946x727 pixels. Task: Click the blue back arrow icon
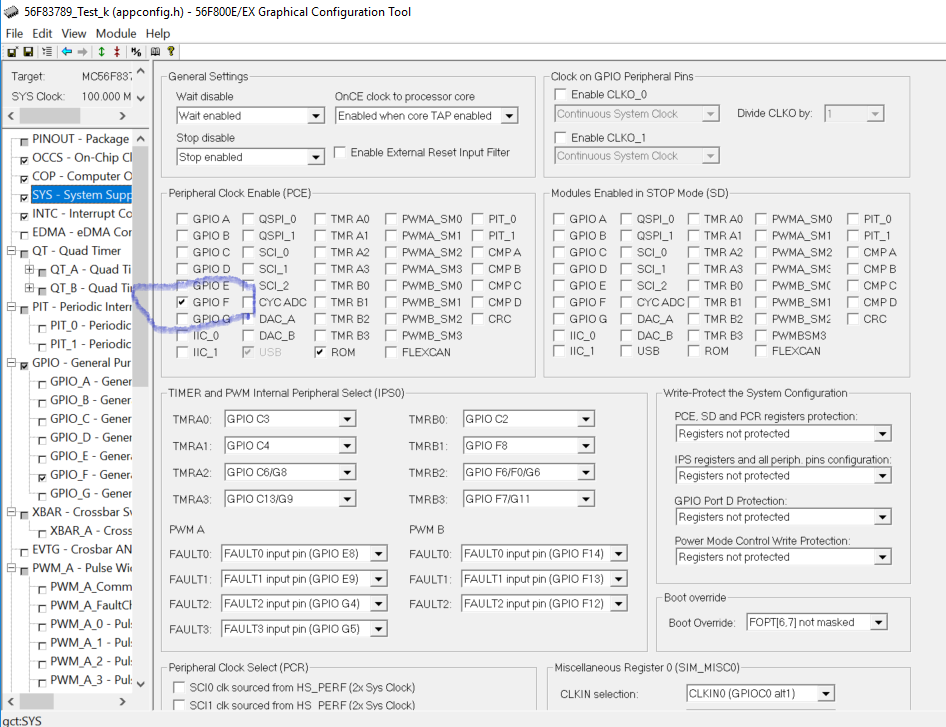(66, 52)
